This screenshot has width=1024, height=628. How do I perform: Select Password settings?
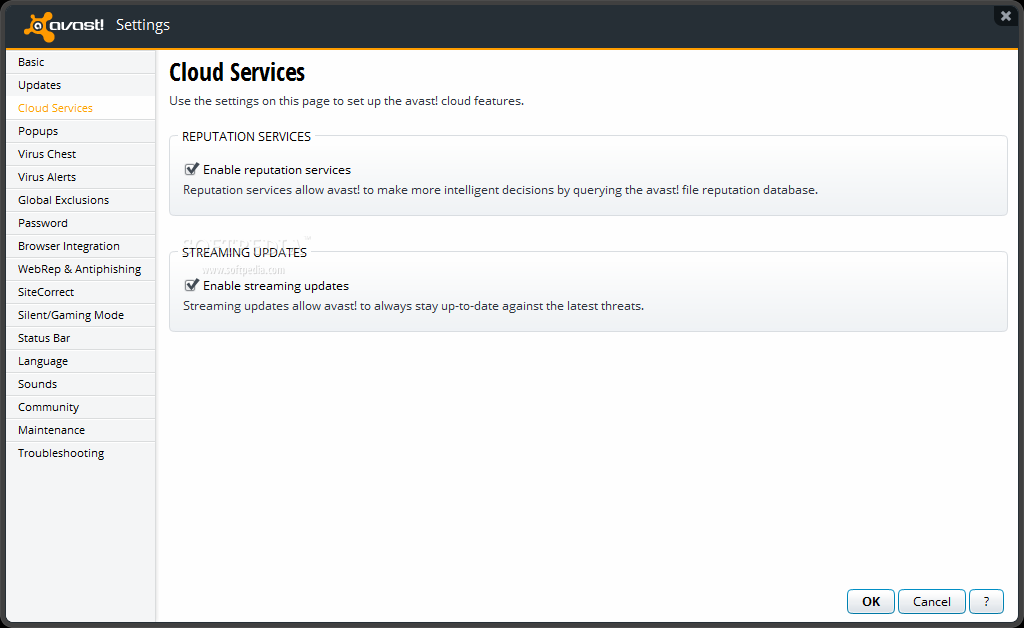click(81, 223)
